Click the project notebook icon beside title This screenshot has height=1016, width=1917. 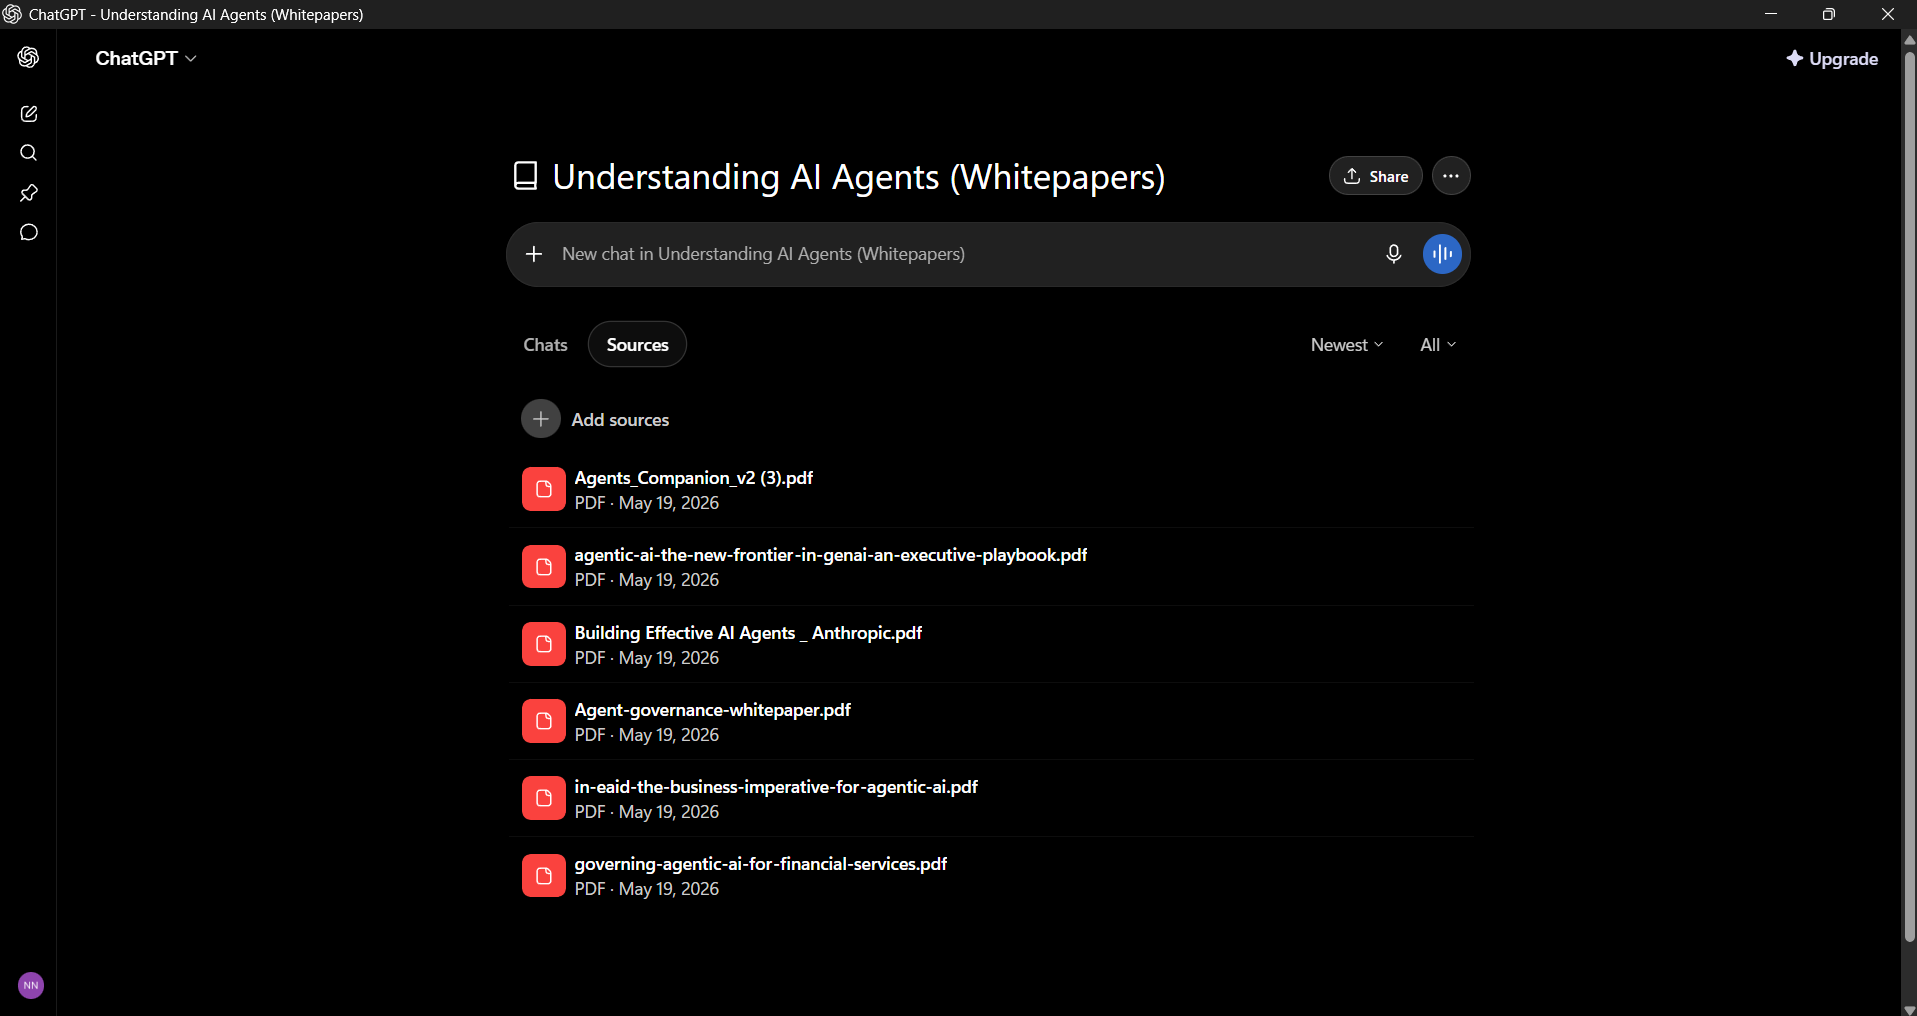point(525,176)
